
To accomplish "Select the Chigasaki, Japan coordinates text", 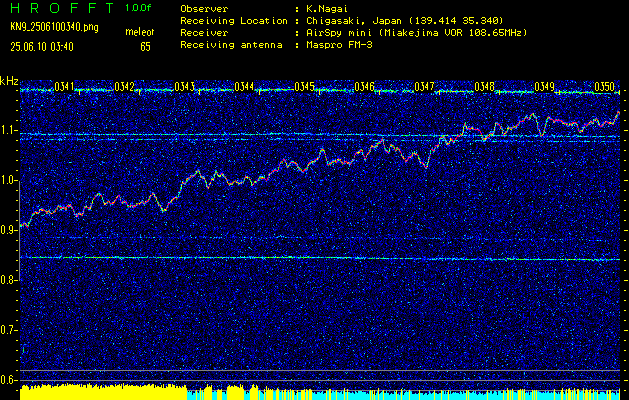I will pyautogui.click(x=405, y=21).
